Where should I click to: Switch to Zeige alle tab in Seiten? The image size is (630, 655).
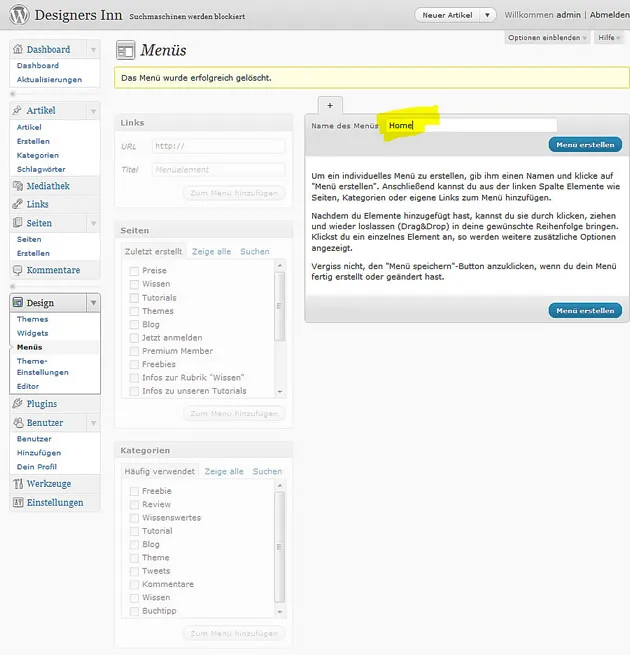211,251
